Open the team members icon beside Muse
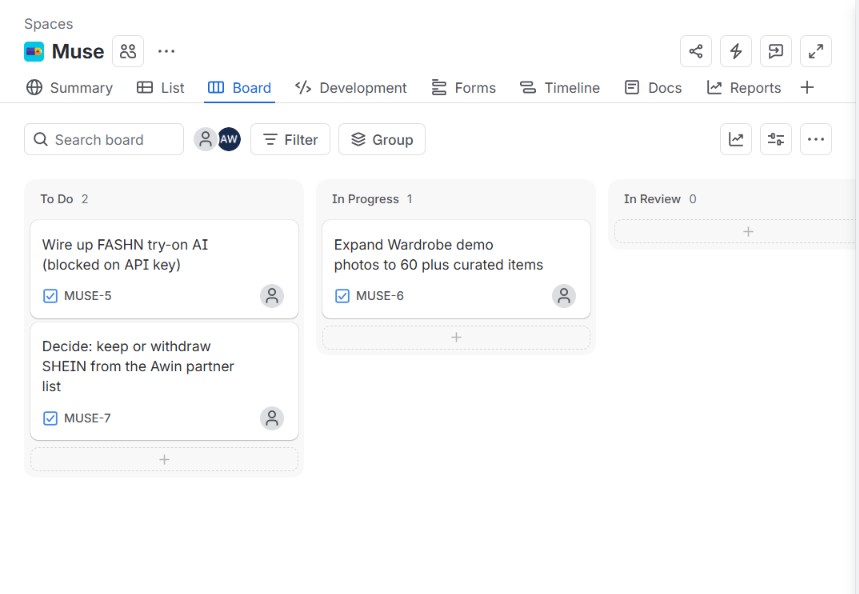This screenshot has height=594, width=859. tap(128, 52)
